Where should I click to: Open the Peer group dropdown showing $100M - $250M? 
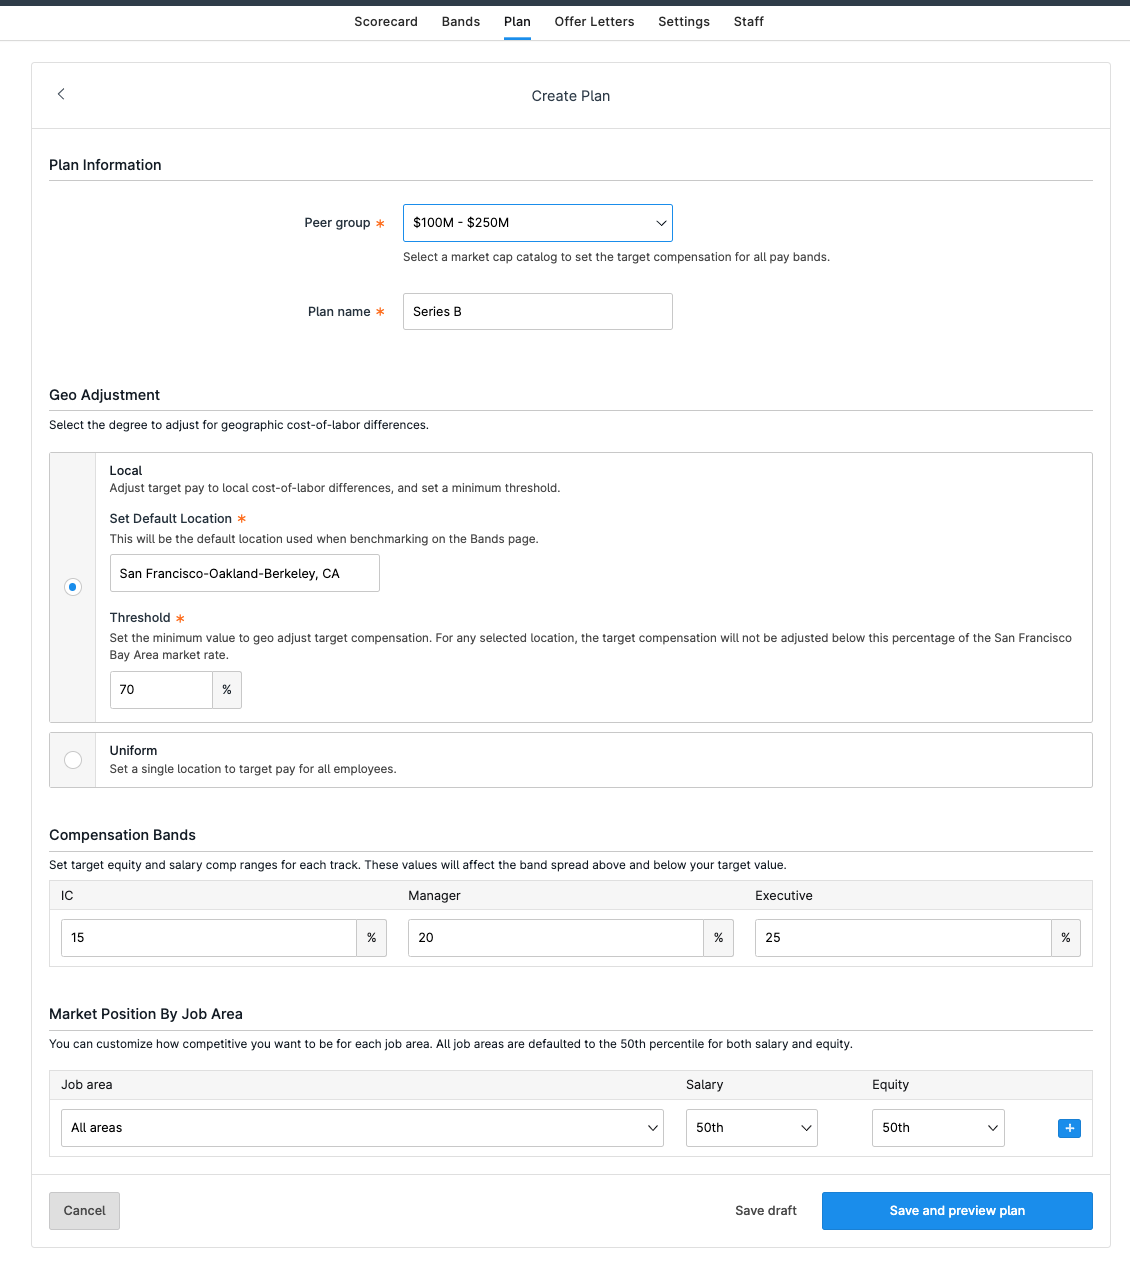537,222
